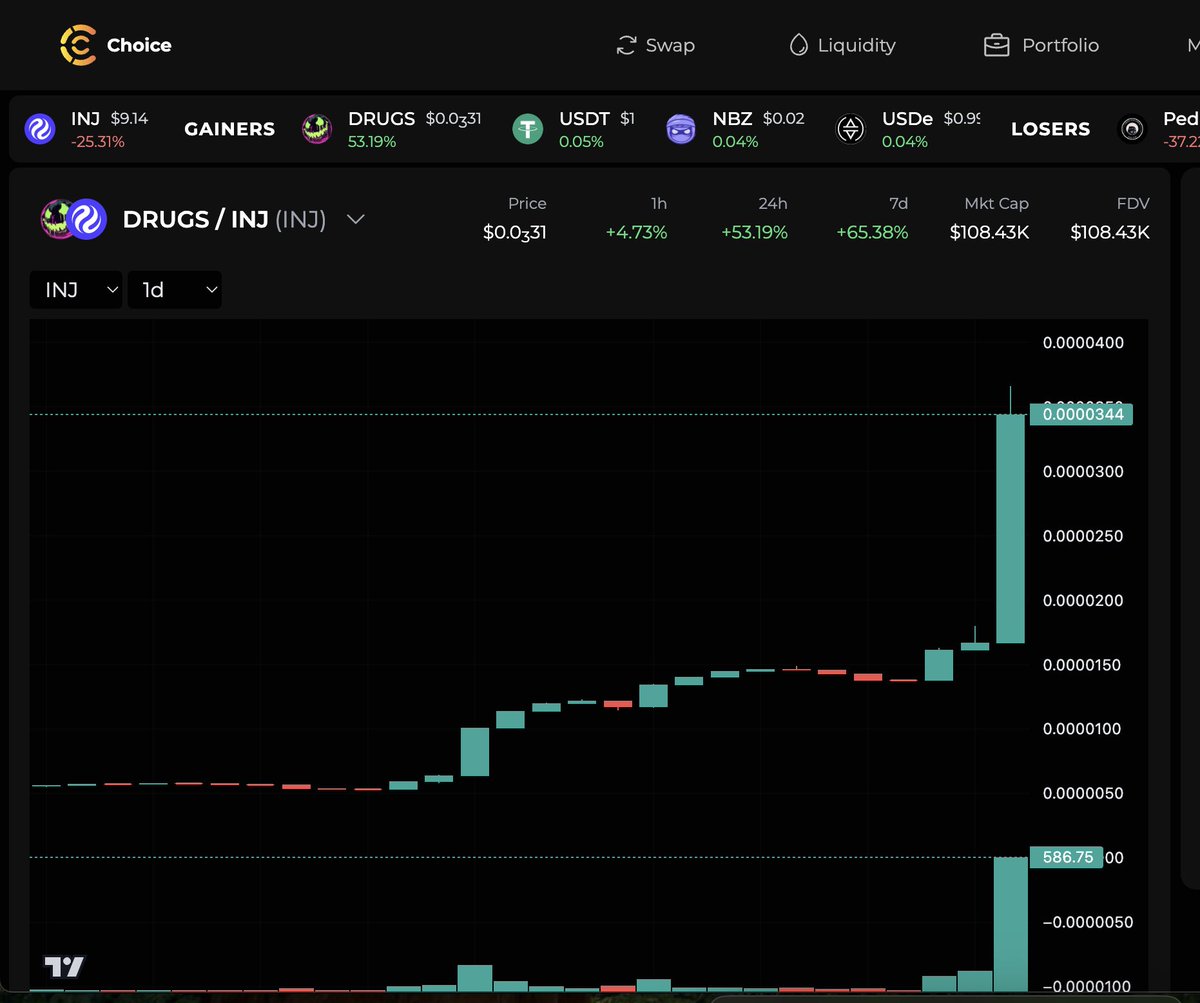Screen dimensions: 1200x1003
Task: Expand the DRUGS / INJ pair selector chevron
Action: coord(355,219)
